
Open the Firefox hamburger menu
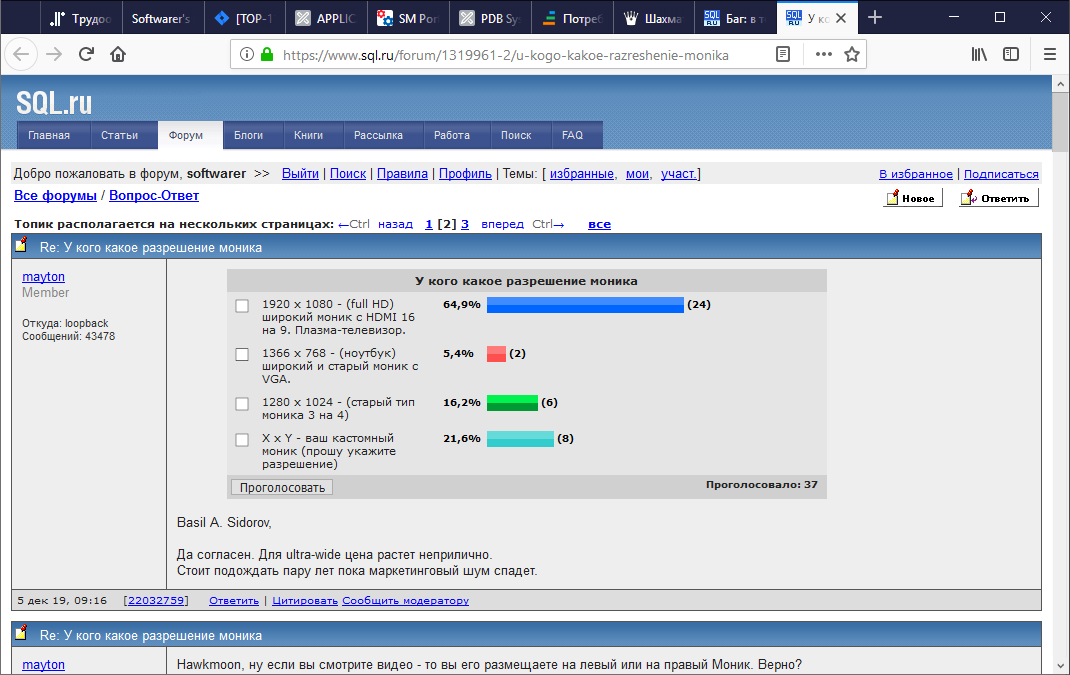(x=1049, y=54)
